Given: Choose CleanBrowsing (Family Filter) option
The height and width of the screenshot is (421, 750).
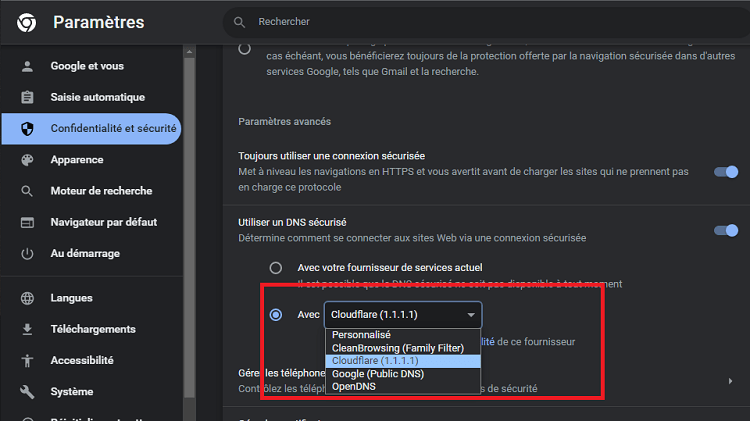Looking at the screenshot, I should click(403, 348).
